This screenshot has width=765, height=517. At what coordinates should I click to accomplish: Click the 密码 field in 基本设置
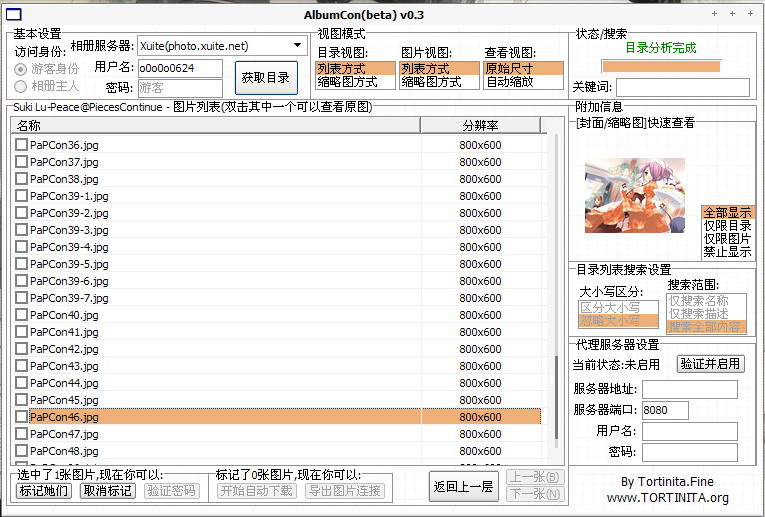tap(180, 88)
